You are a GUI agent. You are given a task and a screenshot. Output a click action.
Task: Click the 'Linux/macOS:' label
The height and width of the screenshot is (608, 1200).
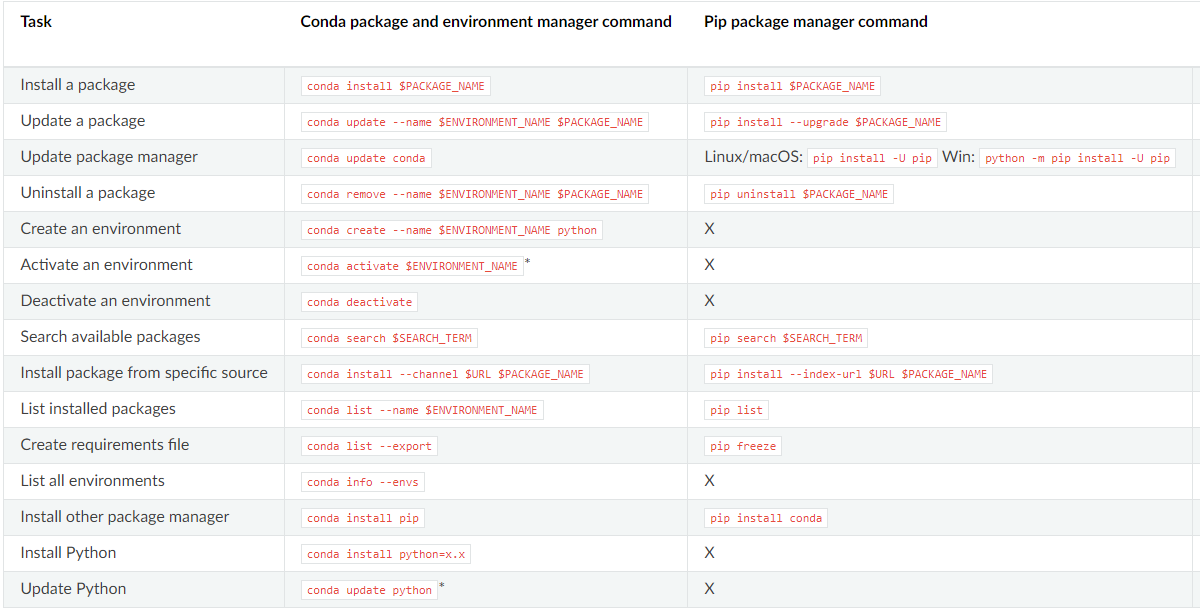click(753, 157)
